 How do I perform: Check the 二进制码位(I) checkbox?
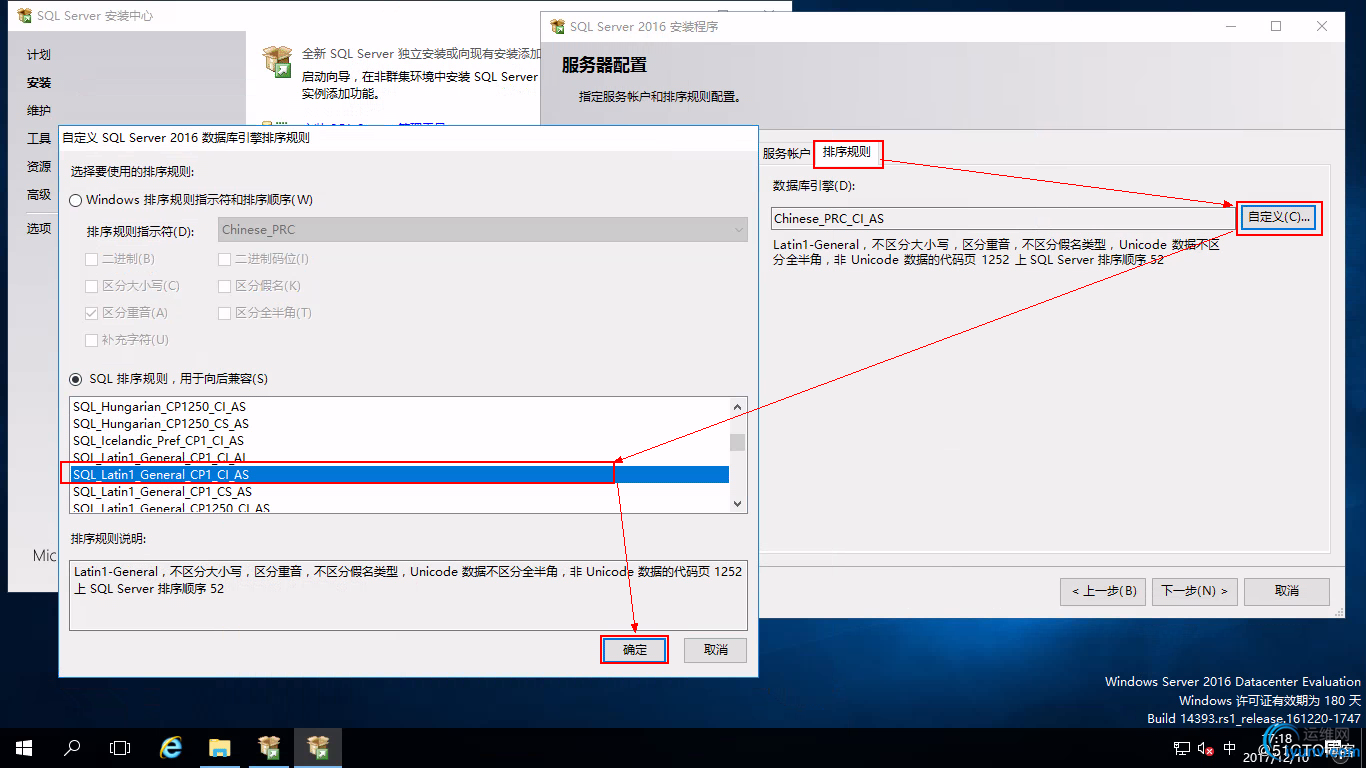[225, 259]
